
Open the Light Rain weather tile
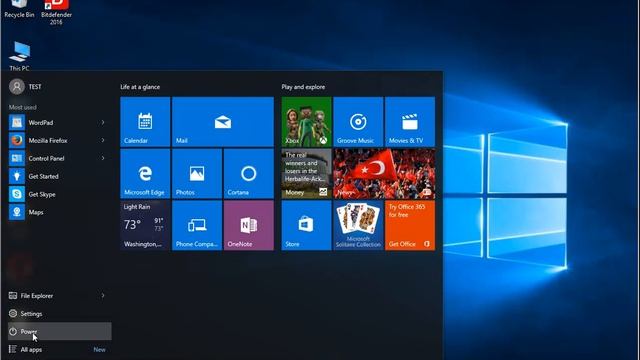tap(145, 225)
